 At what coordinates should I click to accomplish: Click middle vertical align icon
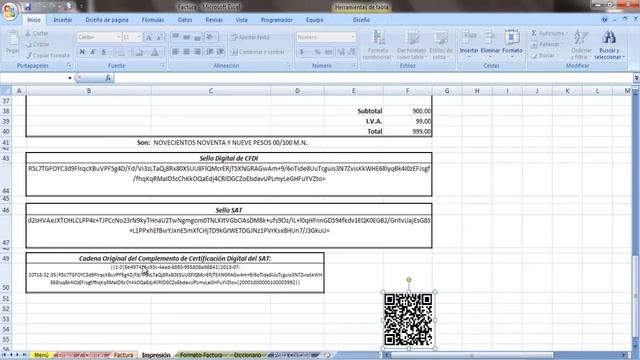click(x=187, y=37)
